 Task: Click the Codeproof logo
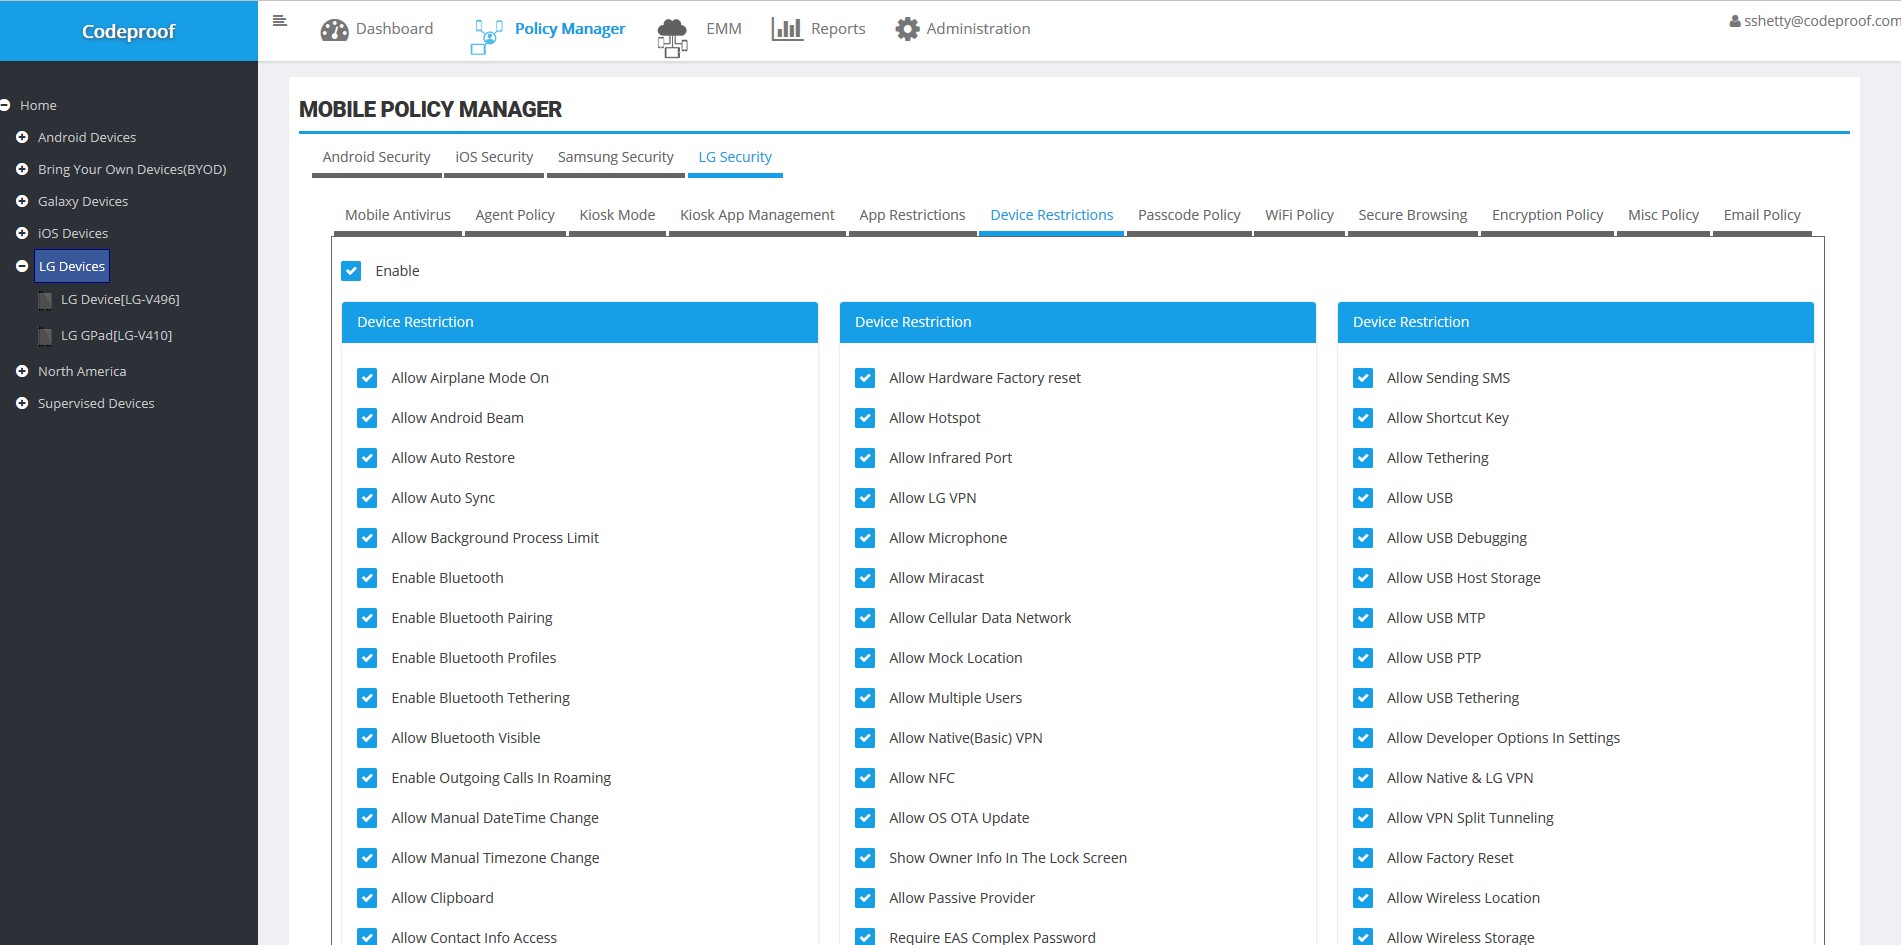129,31
